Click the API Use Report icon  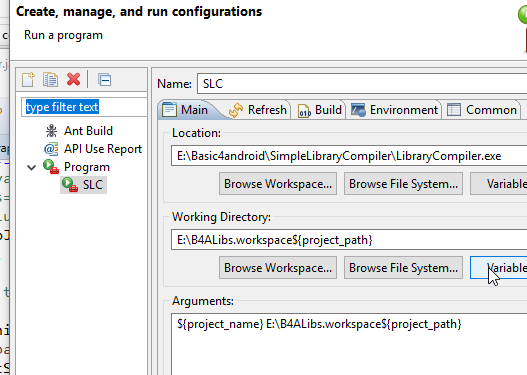51,149
